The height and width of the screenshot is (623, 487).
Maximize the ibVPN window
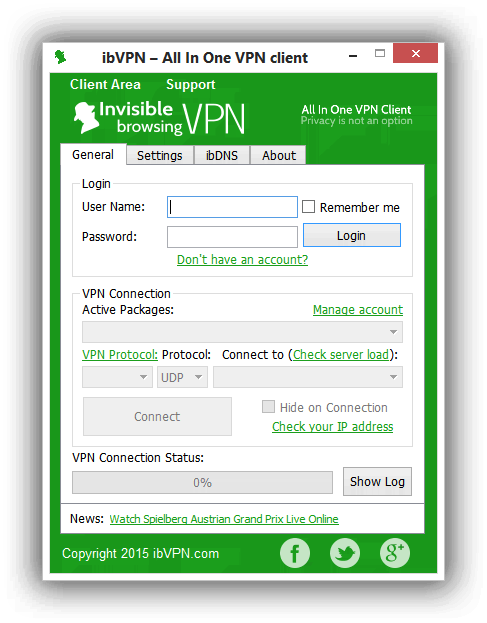tap(380, 53)
